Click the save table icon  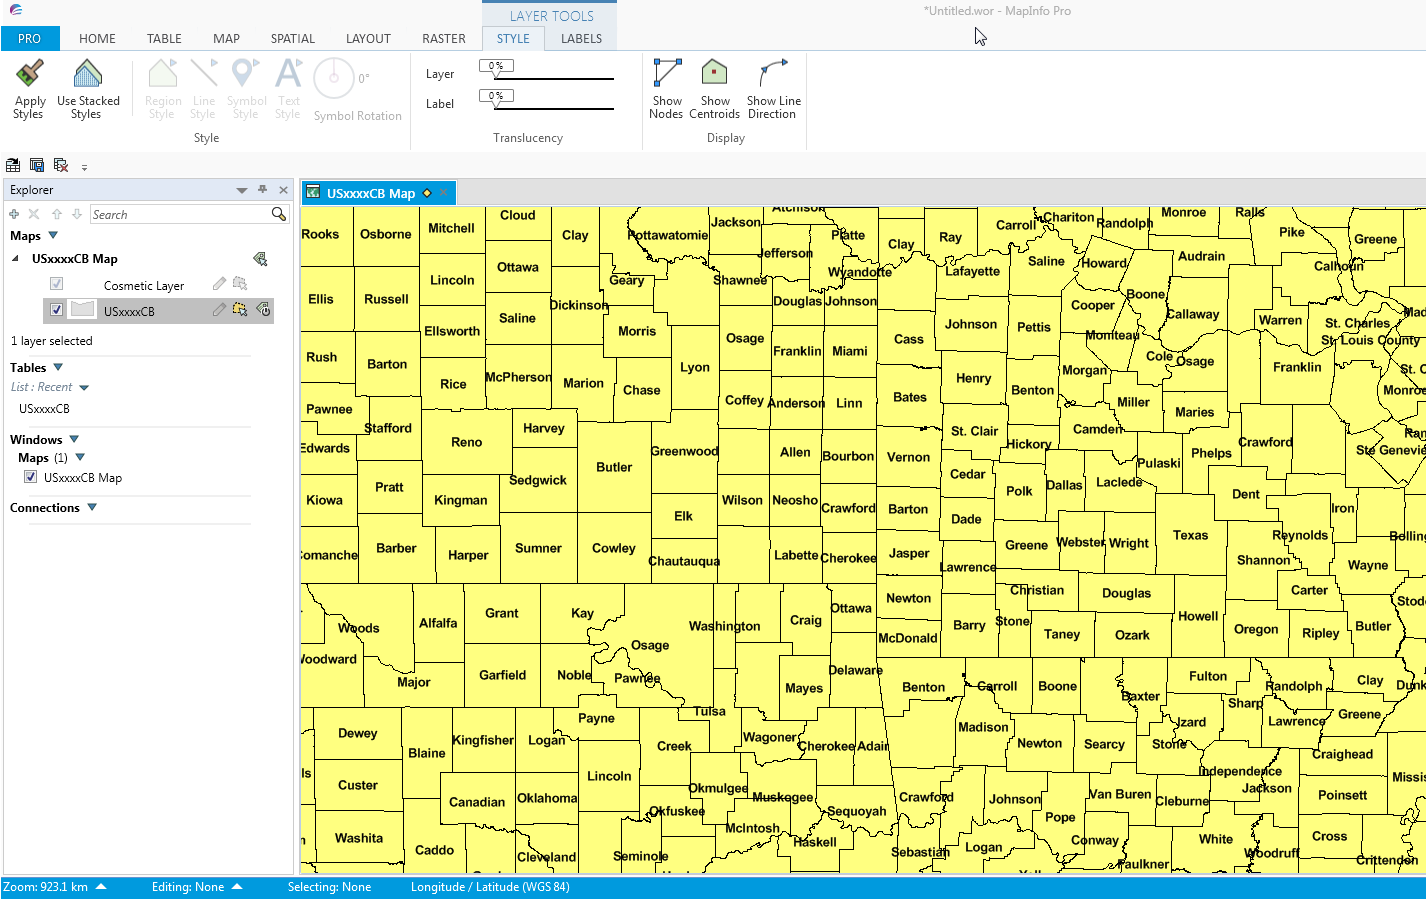coord(37,165)
